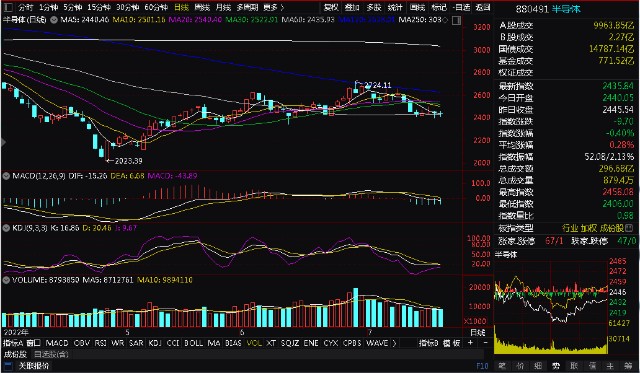The image size is (640, 373).
Task: Select the OBV indicator tab
Action: pos(82,343)
